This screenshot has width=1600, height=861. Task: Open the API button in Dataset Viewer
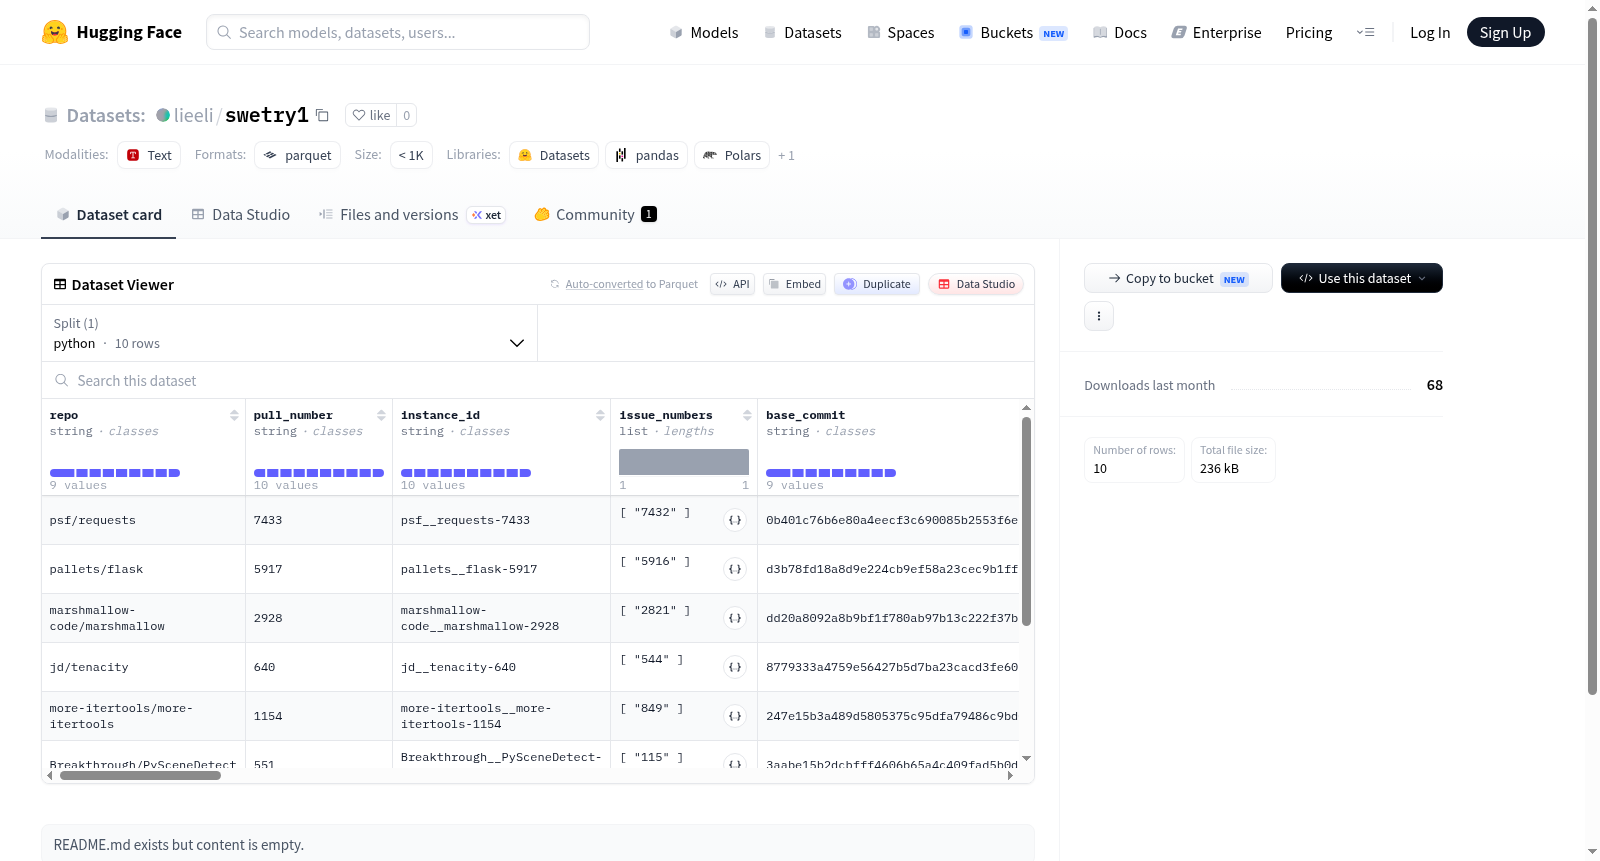732,284
